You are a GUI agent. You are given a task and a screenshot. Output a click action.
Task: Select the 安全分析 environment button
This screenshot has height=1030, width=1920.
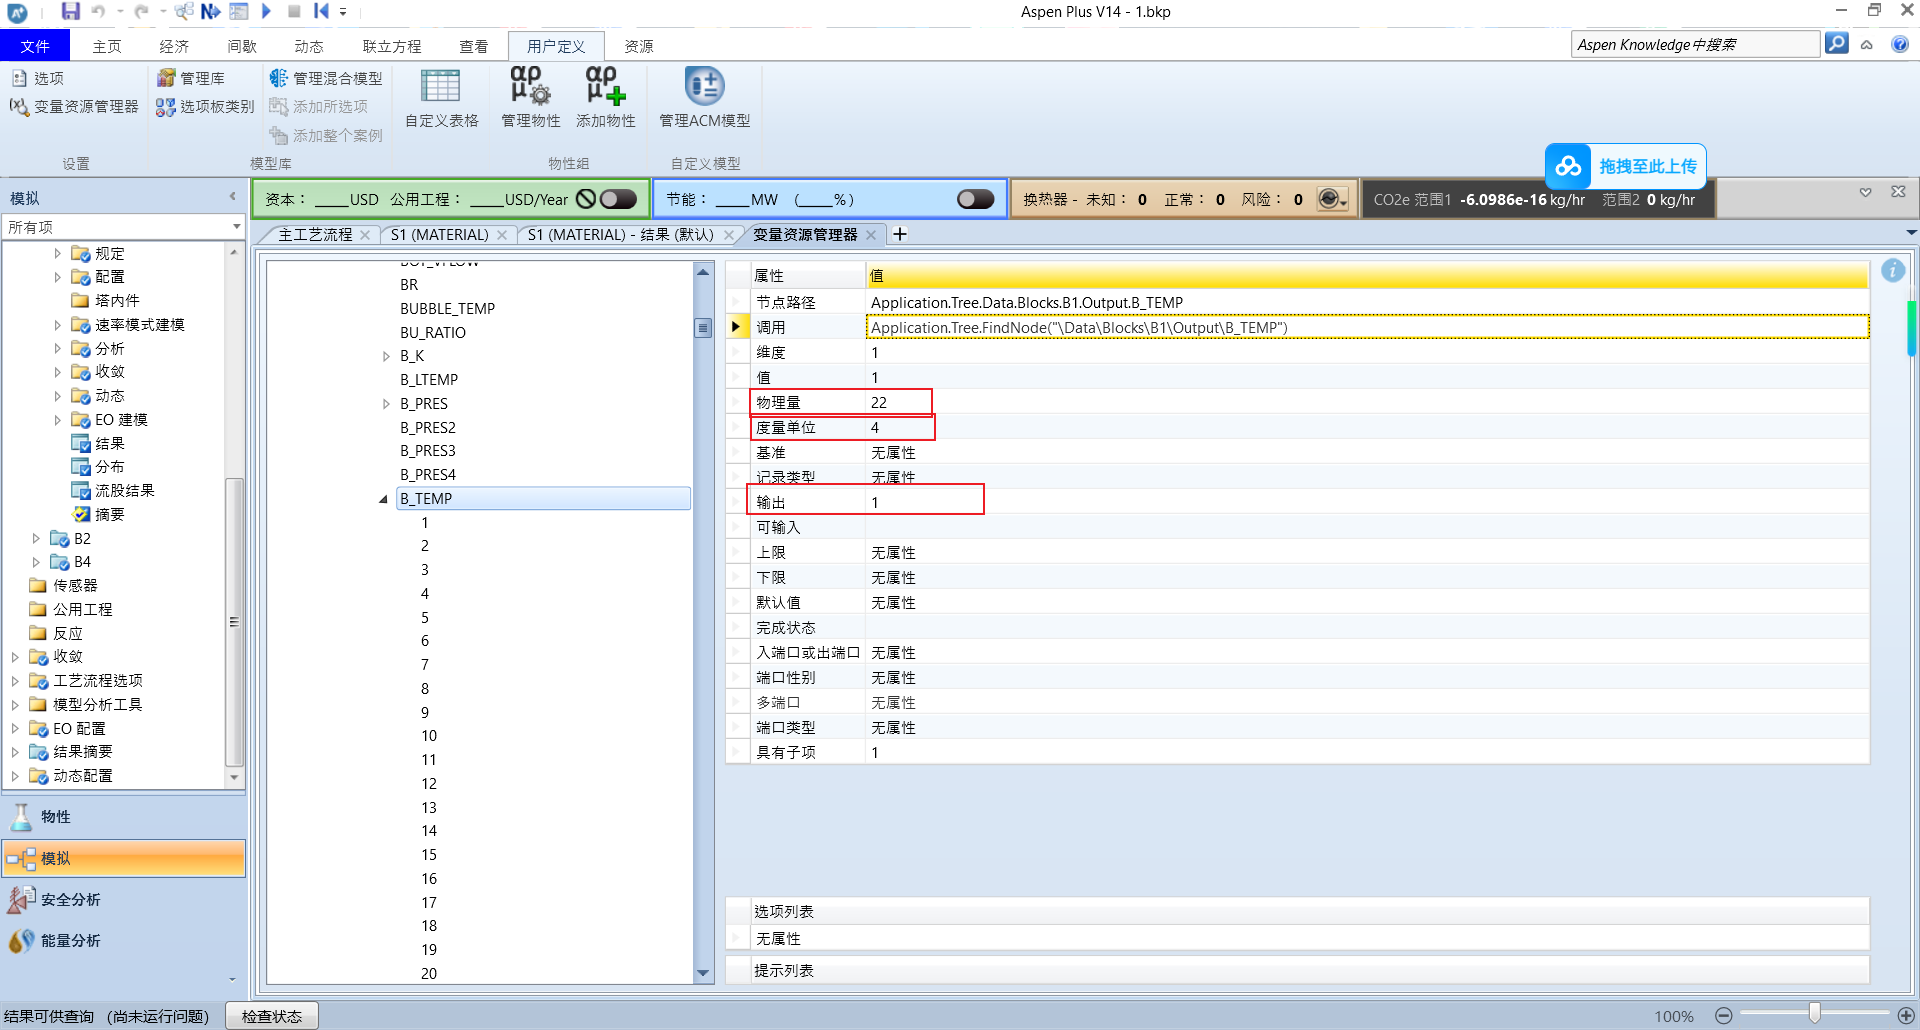tap(70, 899)
